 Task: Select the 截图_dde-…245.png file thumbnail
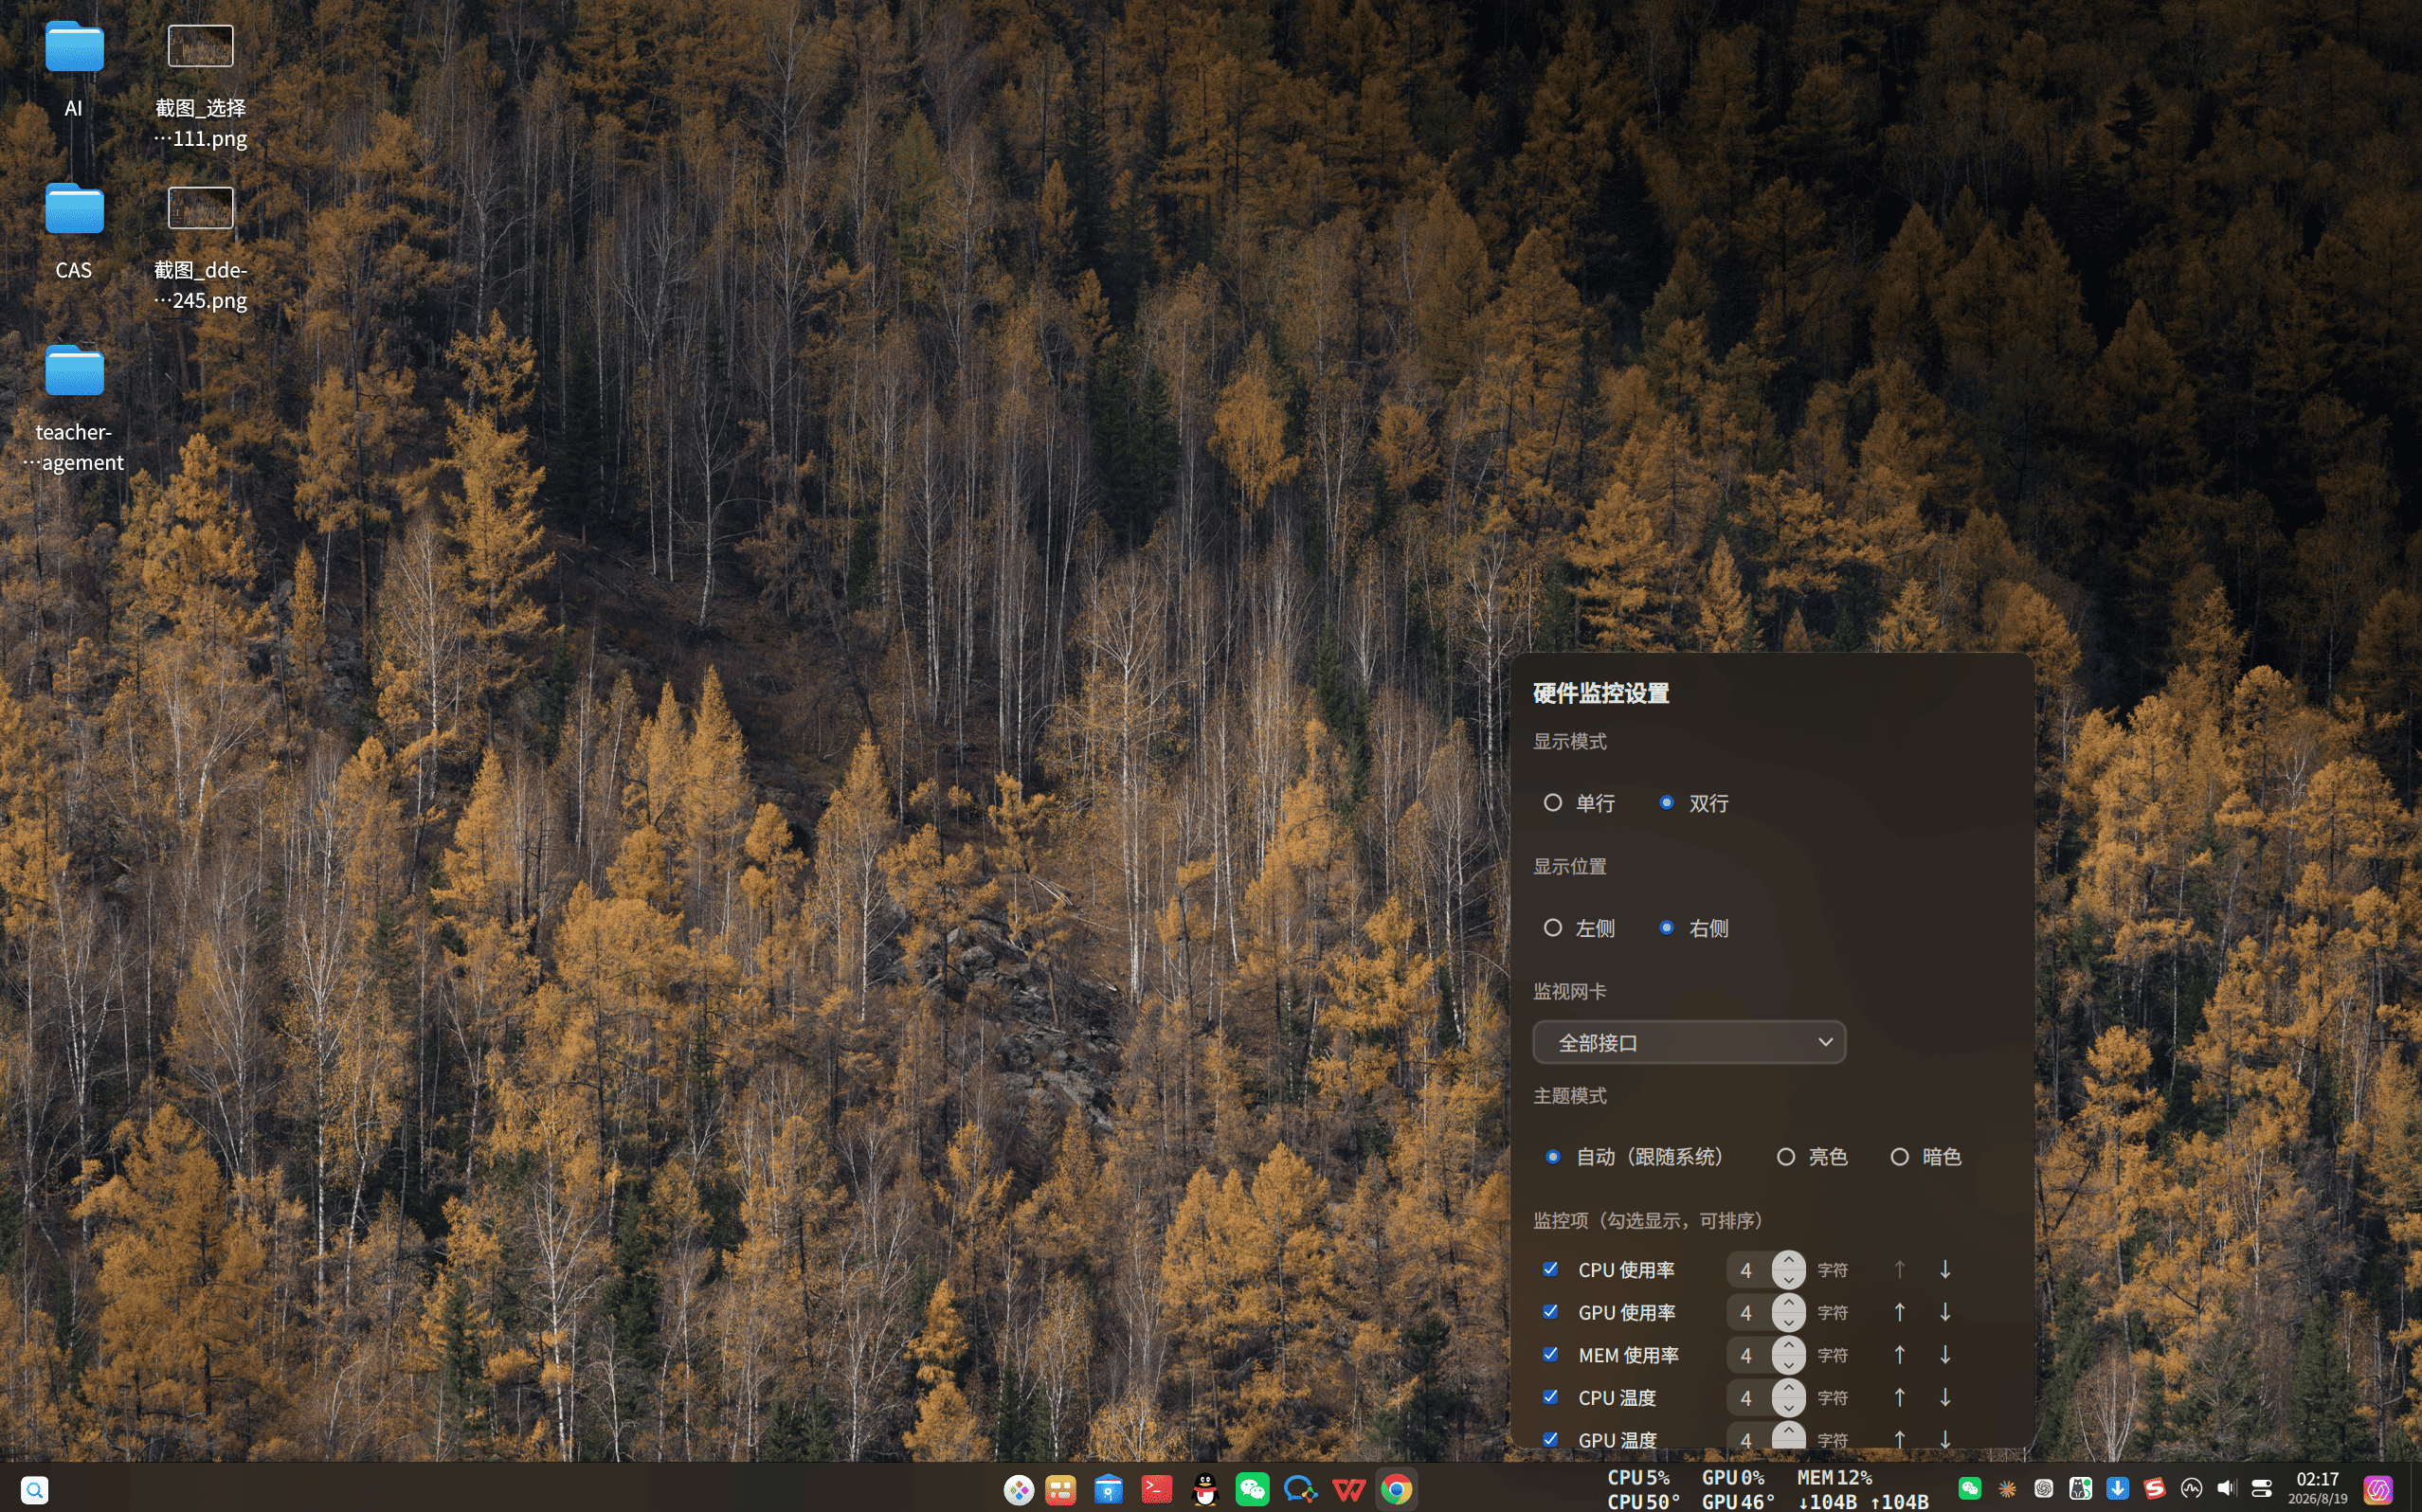pyautogui.click(x=200, y=208)
